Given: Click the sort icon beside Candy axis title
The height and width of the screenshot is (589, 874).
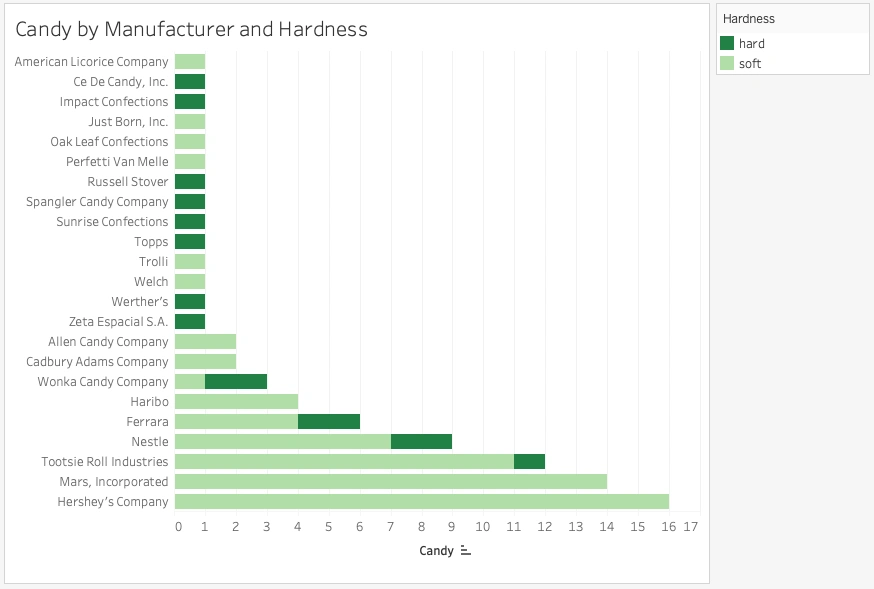Looking at the screenshot, I should click(465, 551).
